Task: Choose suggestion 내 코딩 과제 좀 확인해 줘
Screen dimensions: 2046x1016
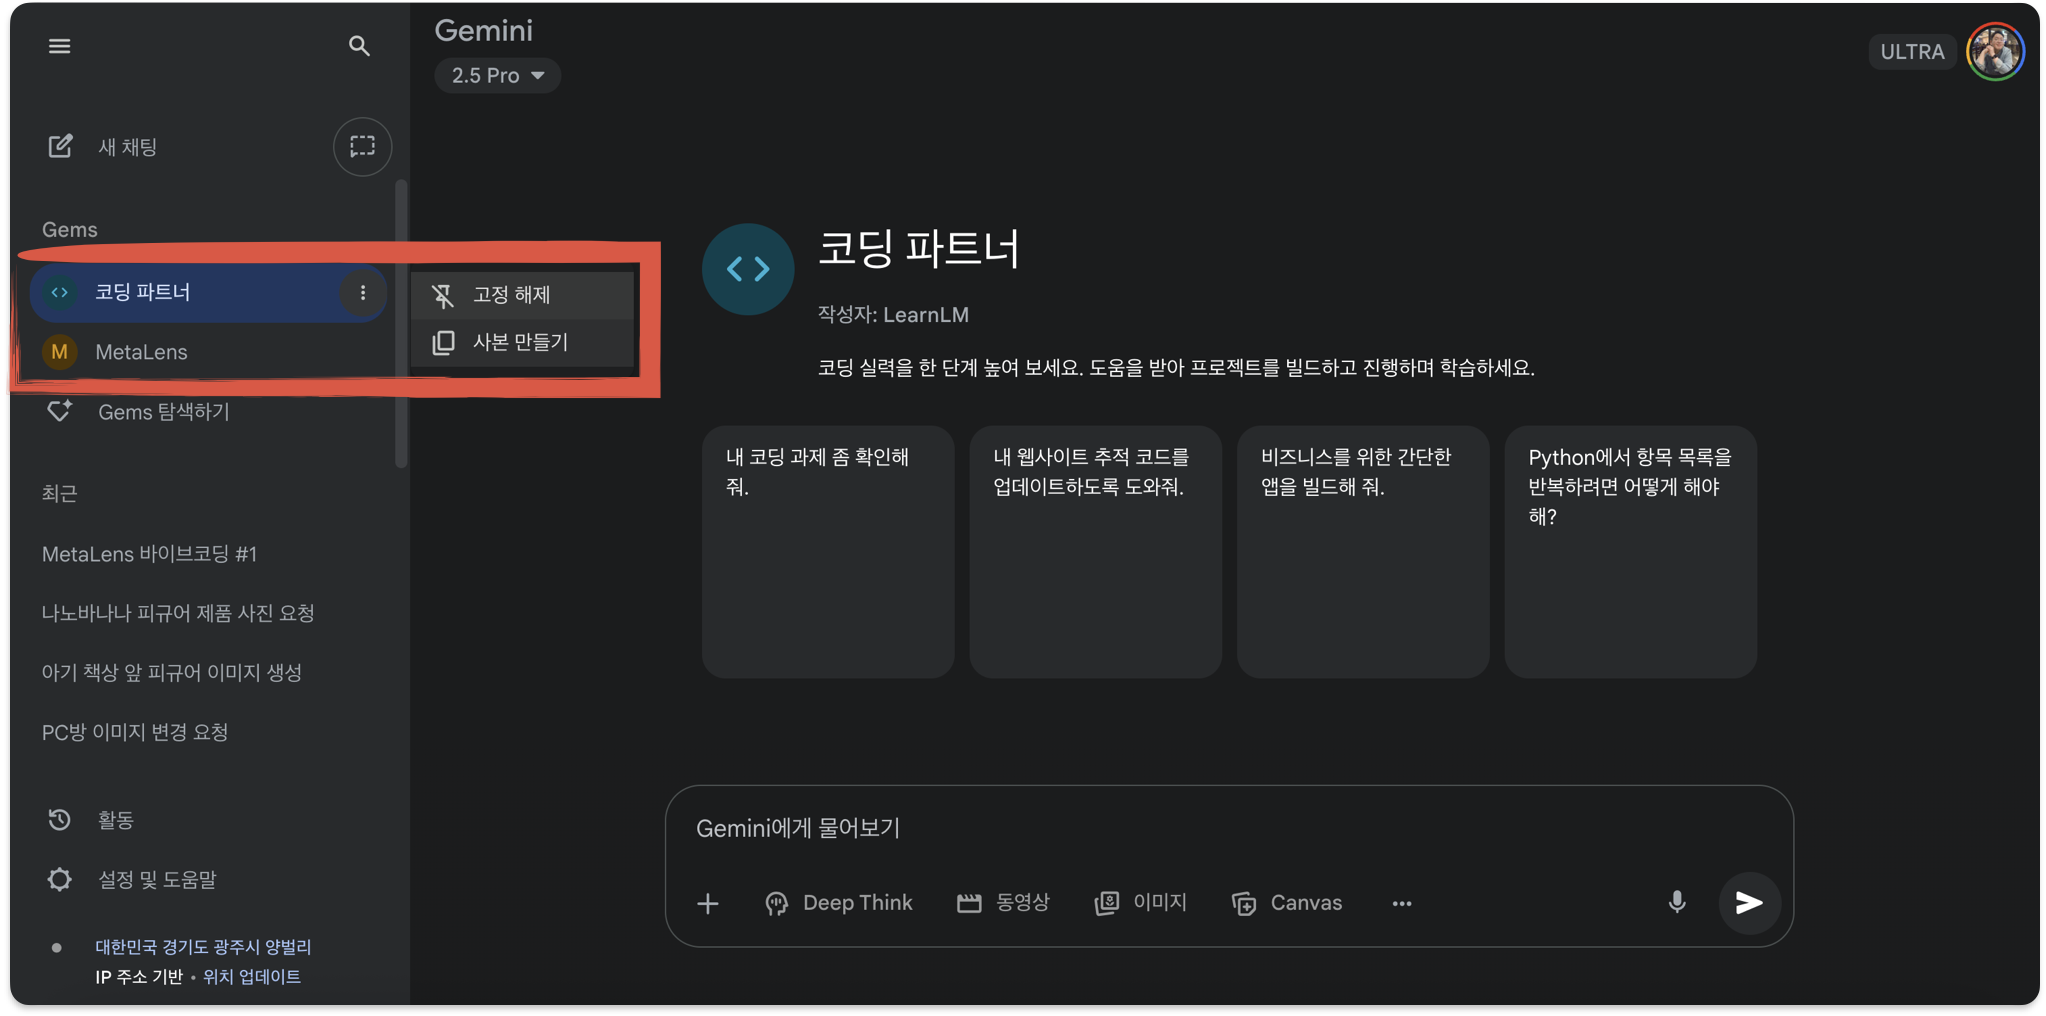Action: click(x=828, y=552)
